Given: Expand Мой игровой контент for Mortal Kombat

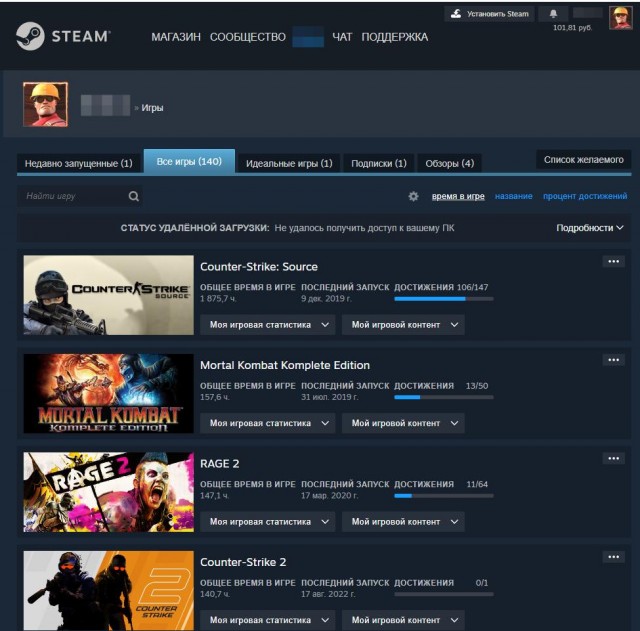Looking at the screenshot, I should pos(403,423).
